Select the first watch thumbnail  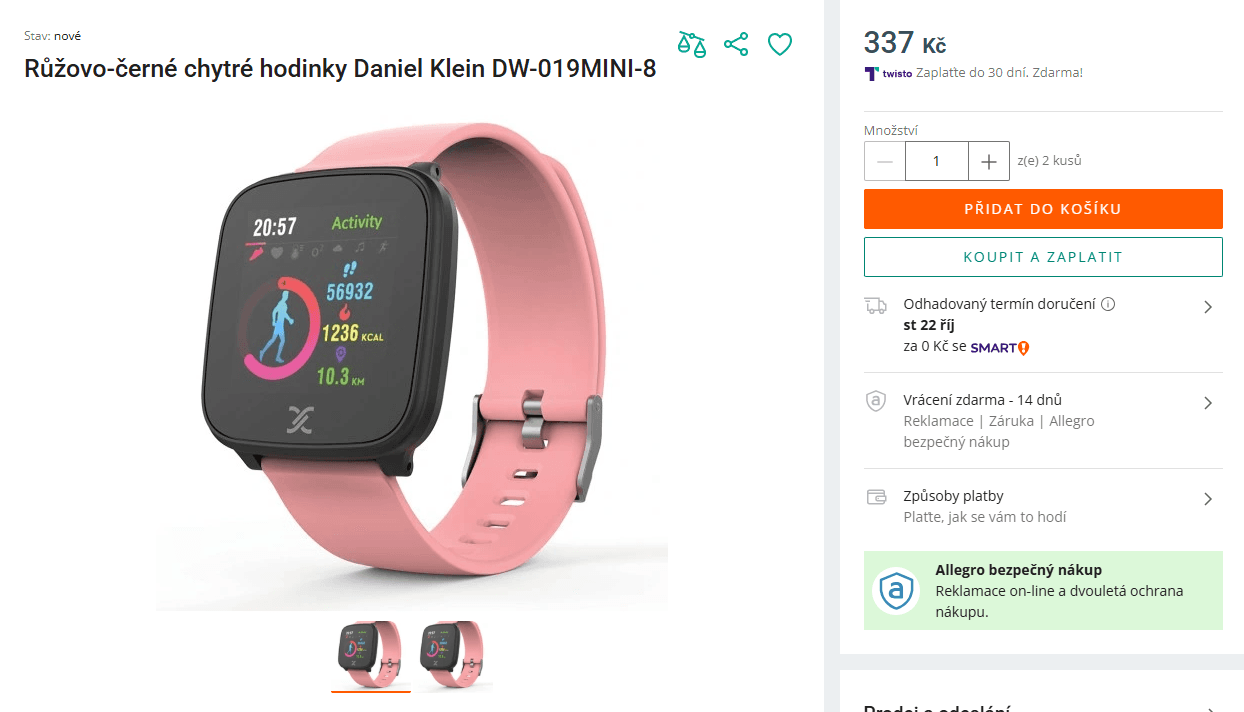coord(371,655)
